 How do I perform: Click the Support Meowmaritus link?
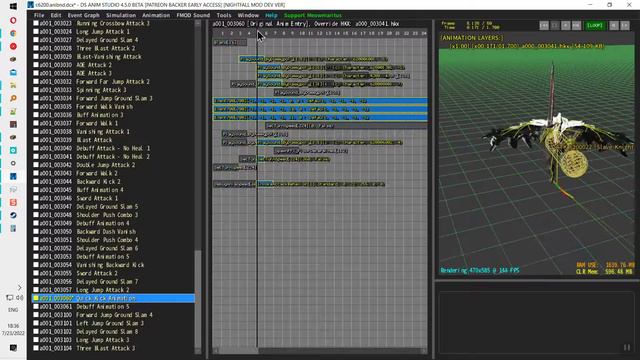pos(313,15)
